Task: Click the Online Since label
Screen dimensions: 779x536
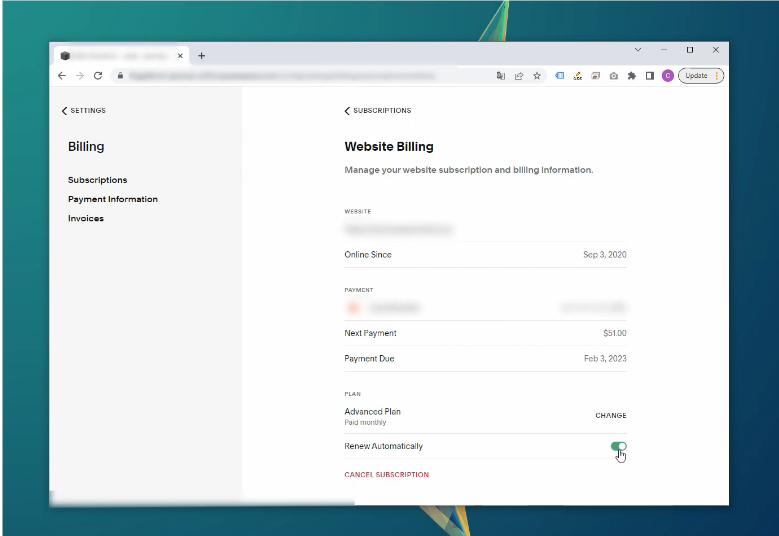Action: point(368,254)
